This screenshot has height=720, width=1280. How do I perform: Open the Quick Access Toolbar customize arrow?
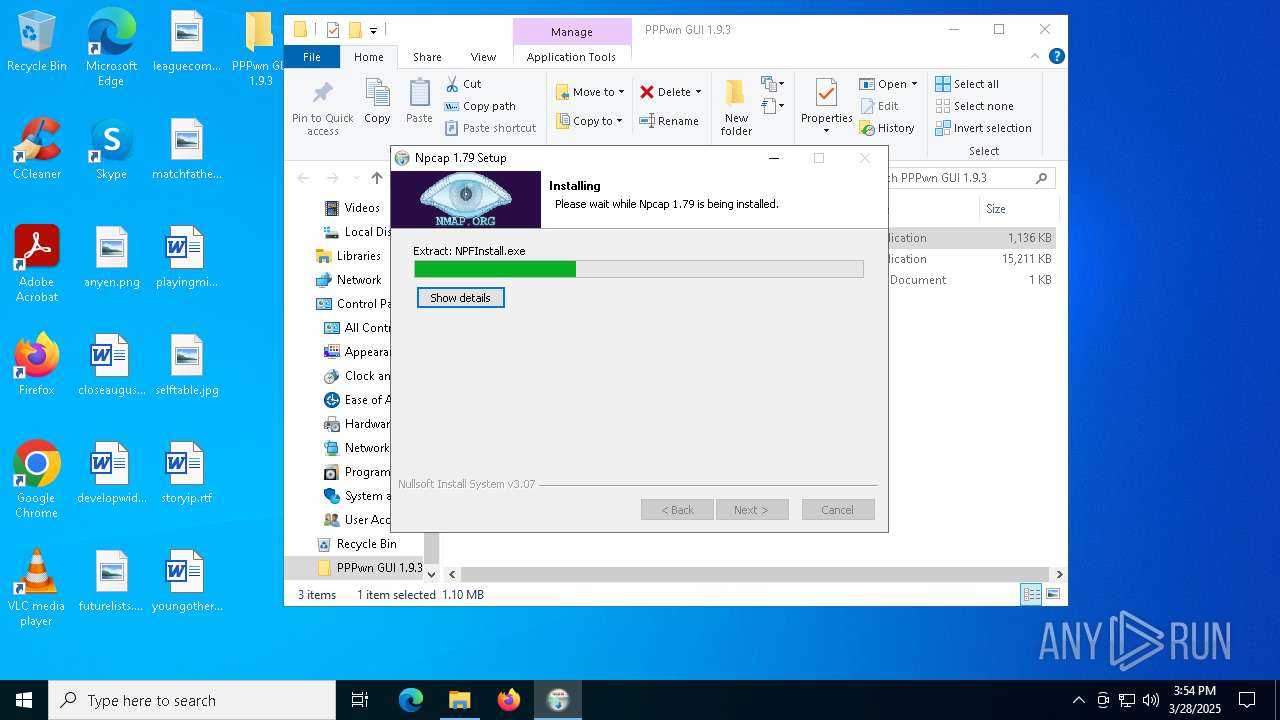coord(373,30)
